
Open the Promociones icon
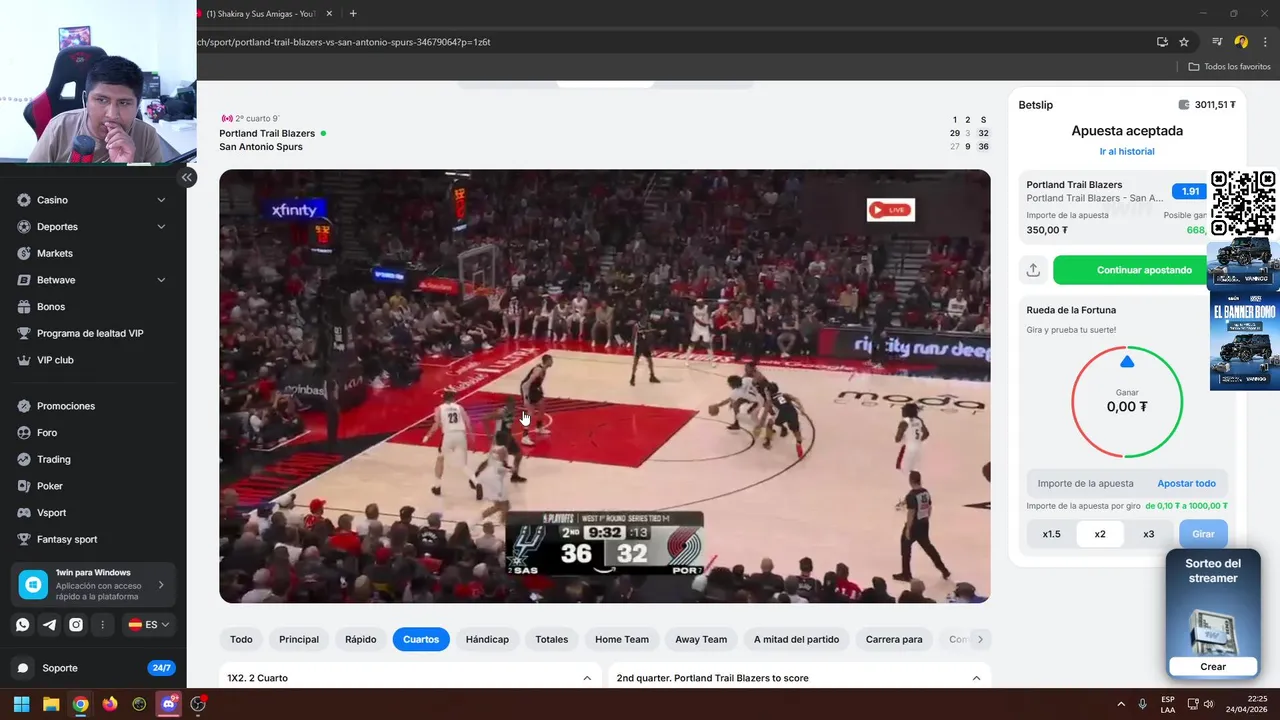click(x=24, y=406)
